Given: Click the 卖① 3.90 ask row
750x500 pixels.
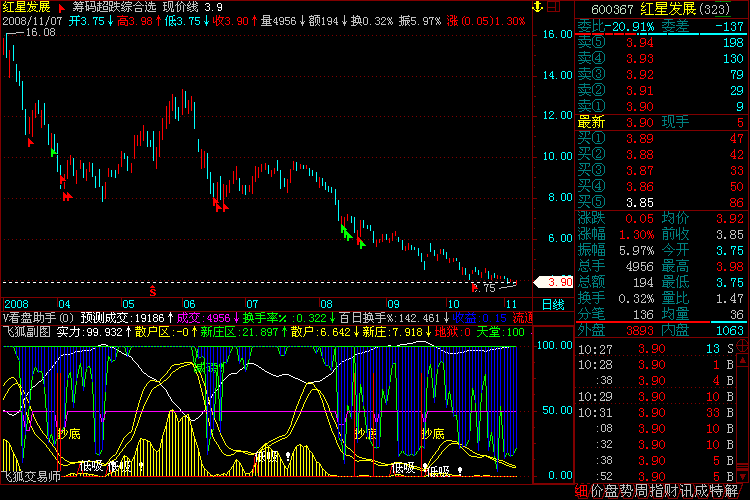Looking at the screenshot, I should point(661,106).
